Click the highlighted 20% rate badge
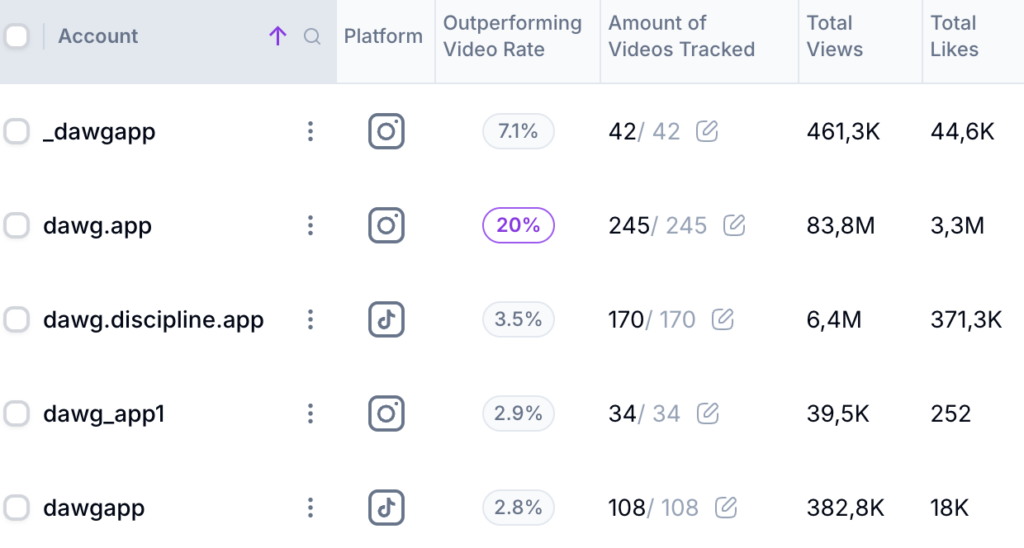The image size is (1024, 548). [x=518, y=225]
